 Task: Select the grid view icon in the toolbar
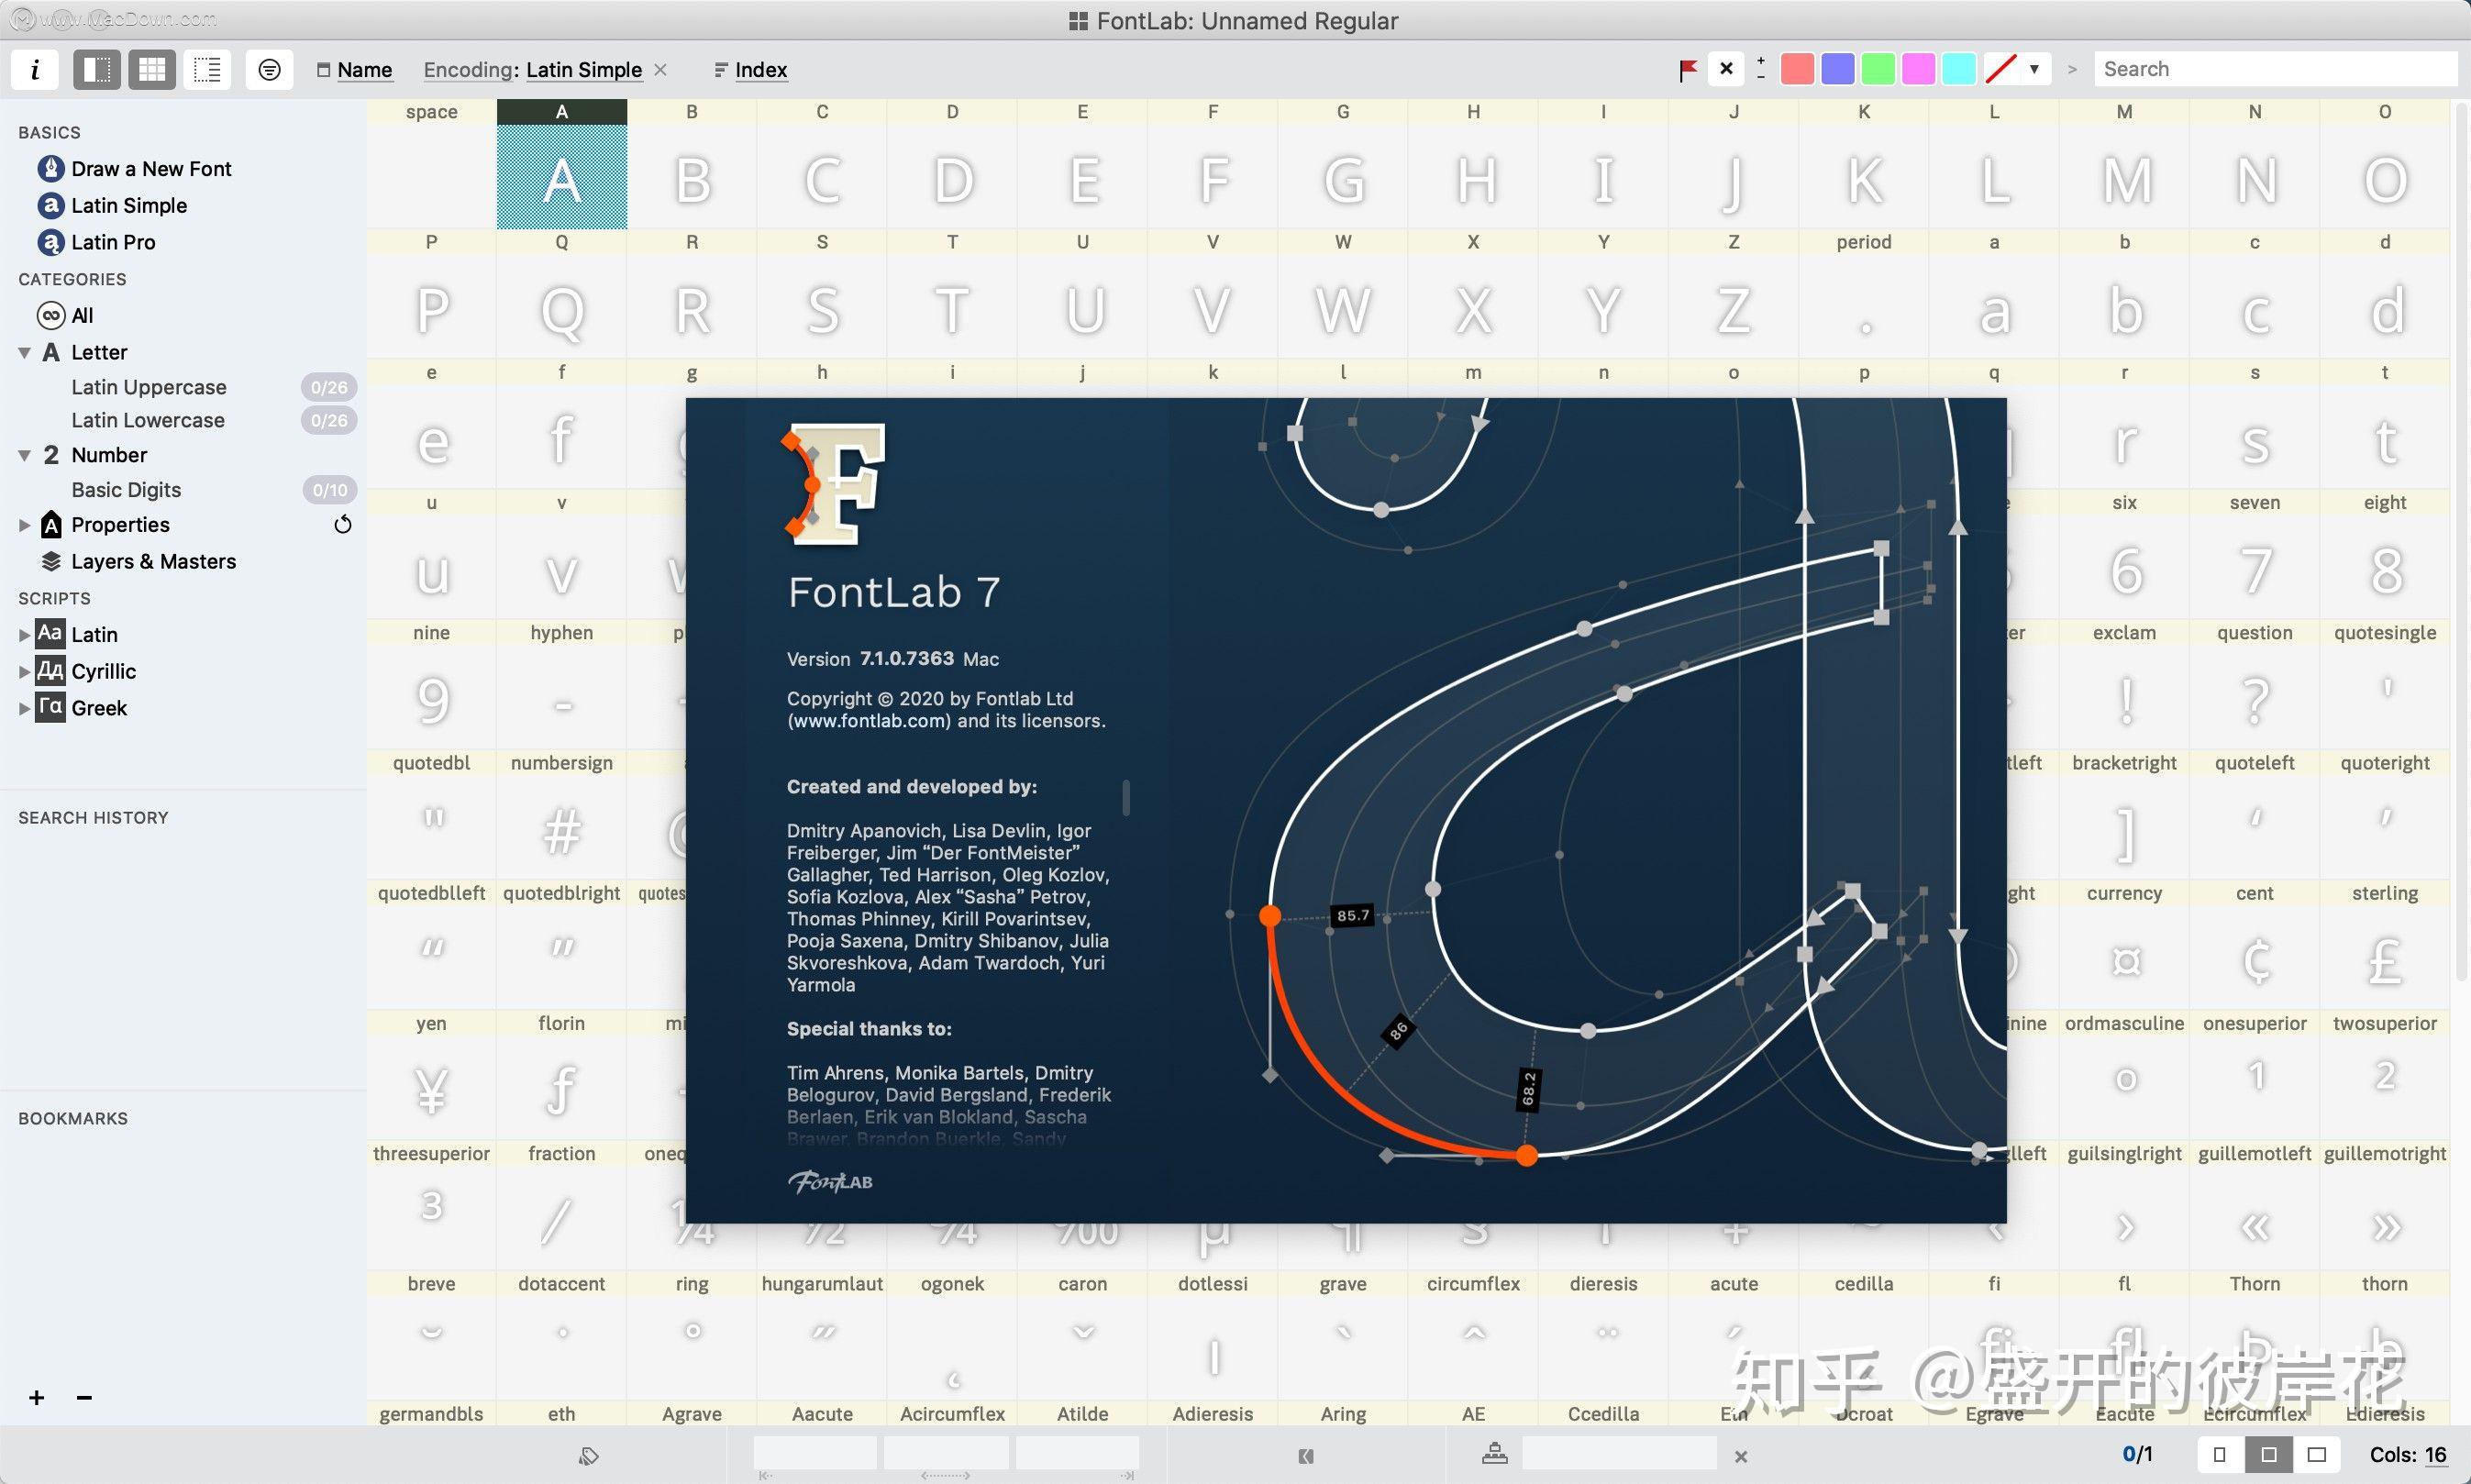click(152, 69)
